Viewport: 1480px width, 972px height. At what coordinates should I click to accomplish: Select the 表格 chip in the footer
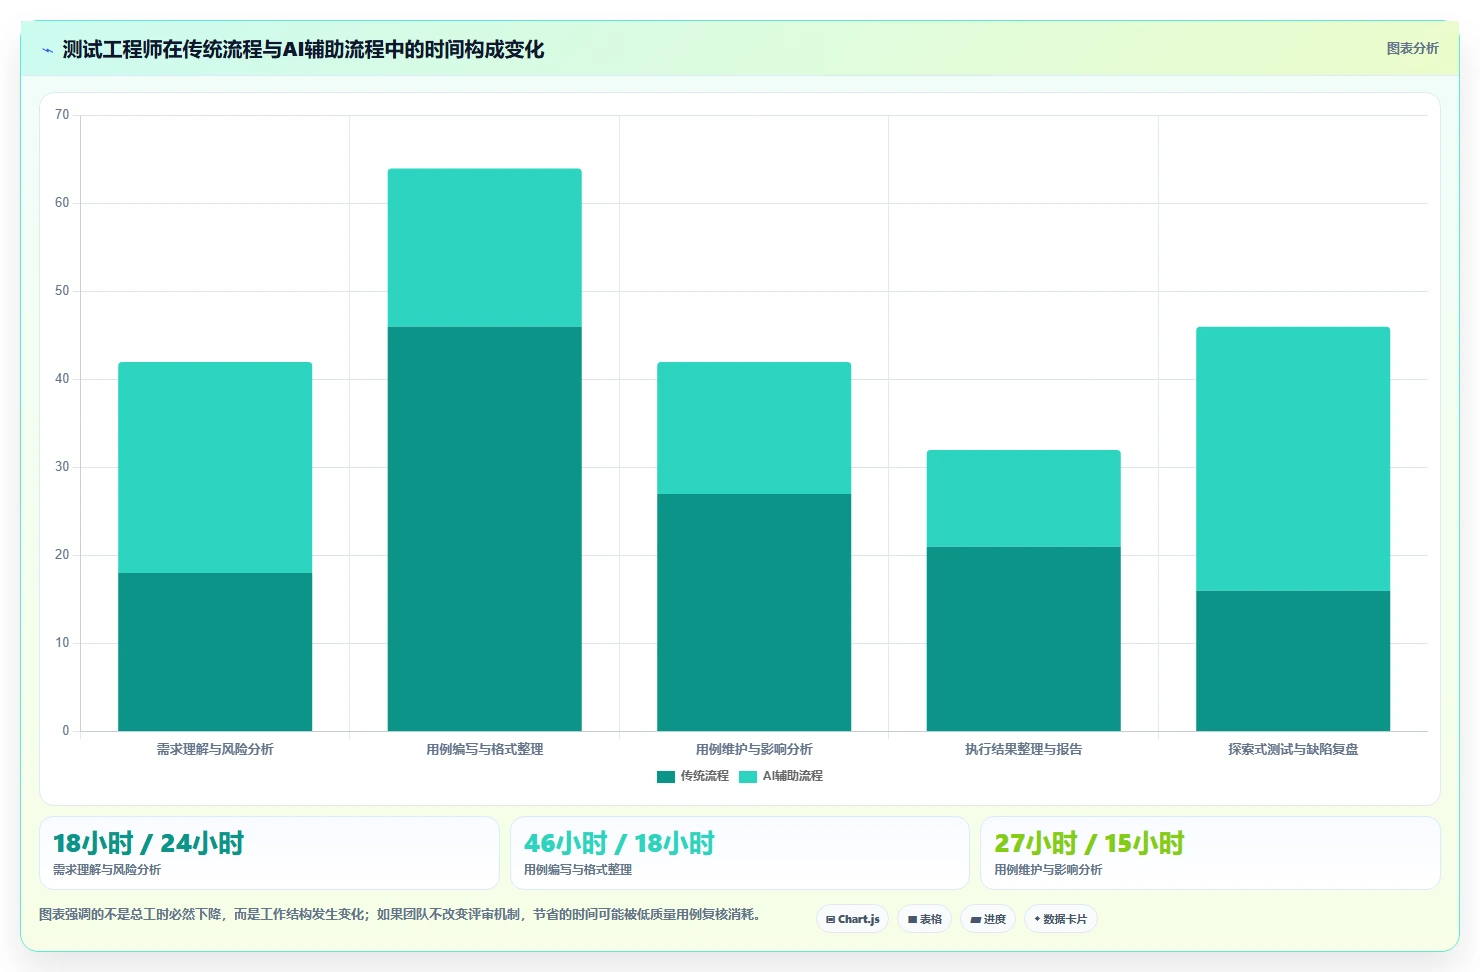point(924,919)
